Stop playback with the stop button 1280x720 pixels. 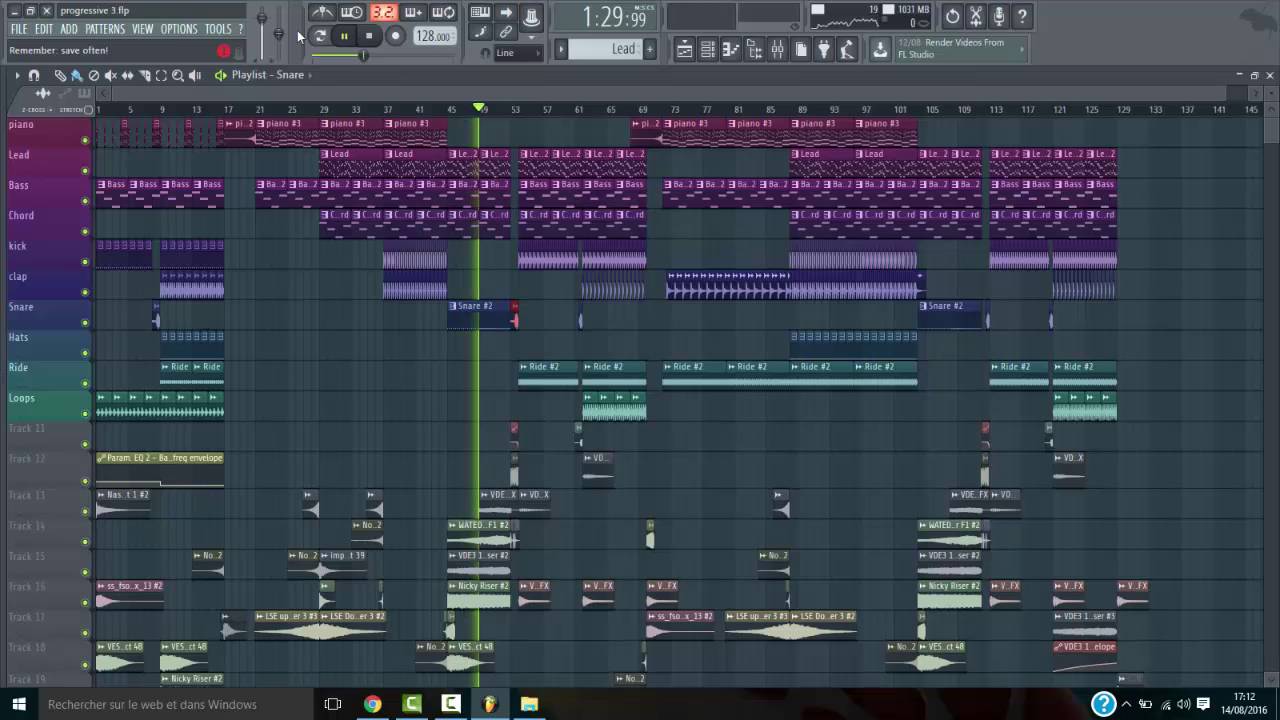[x=369, y=36]
